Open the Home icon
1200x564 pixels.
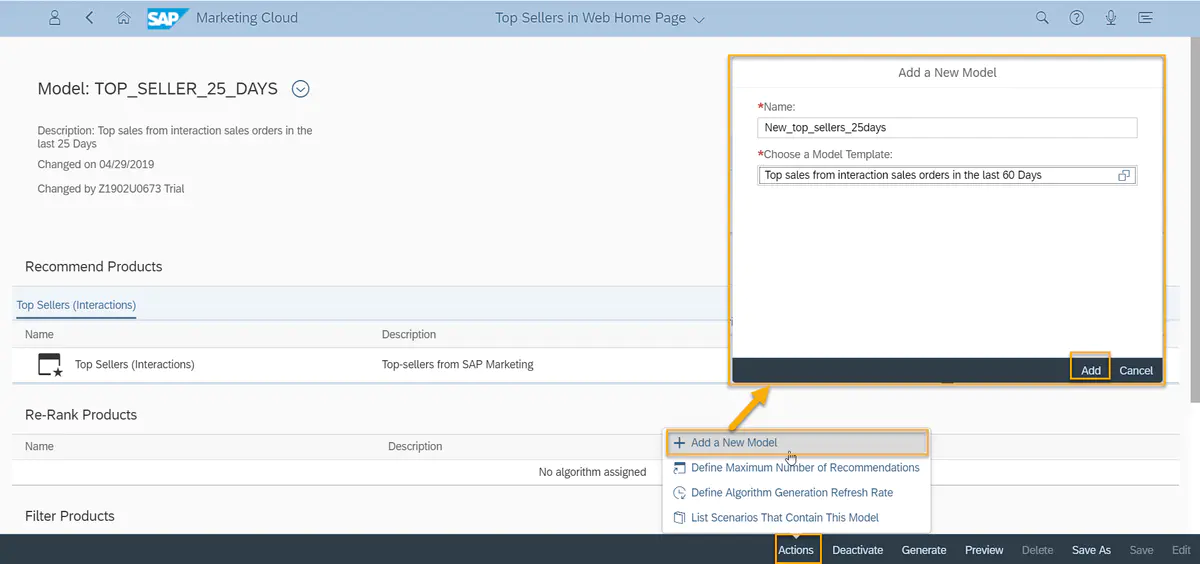[123, 18]
